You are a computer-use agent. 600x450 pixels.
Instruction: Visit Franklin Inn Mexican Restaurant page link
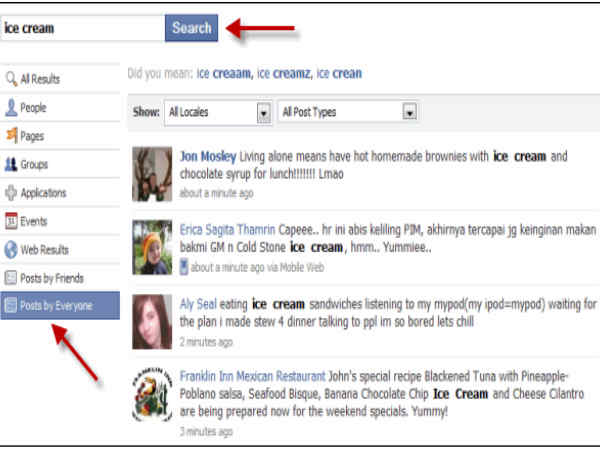[x=252, y=377]
